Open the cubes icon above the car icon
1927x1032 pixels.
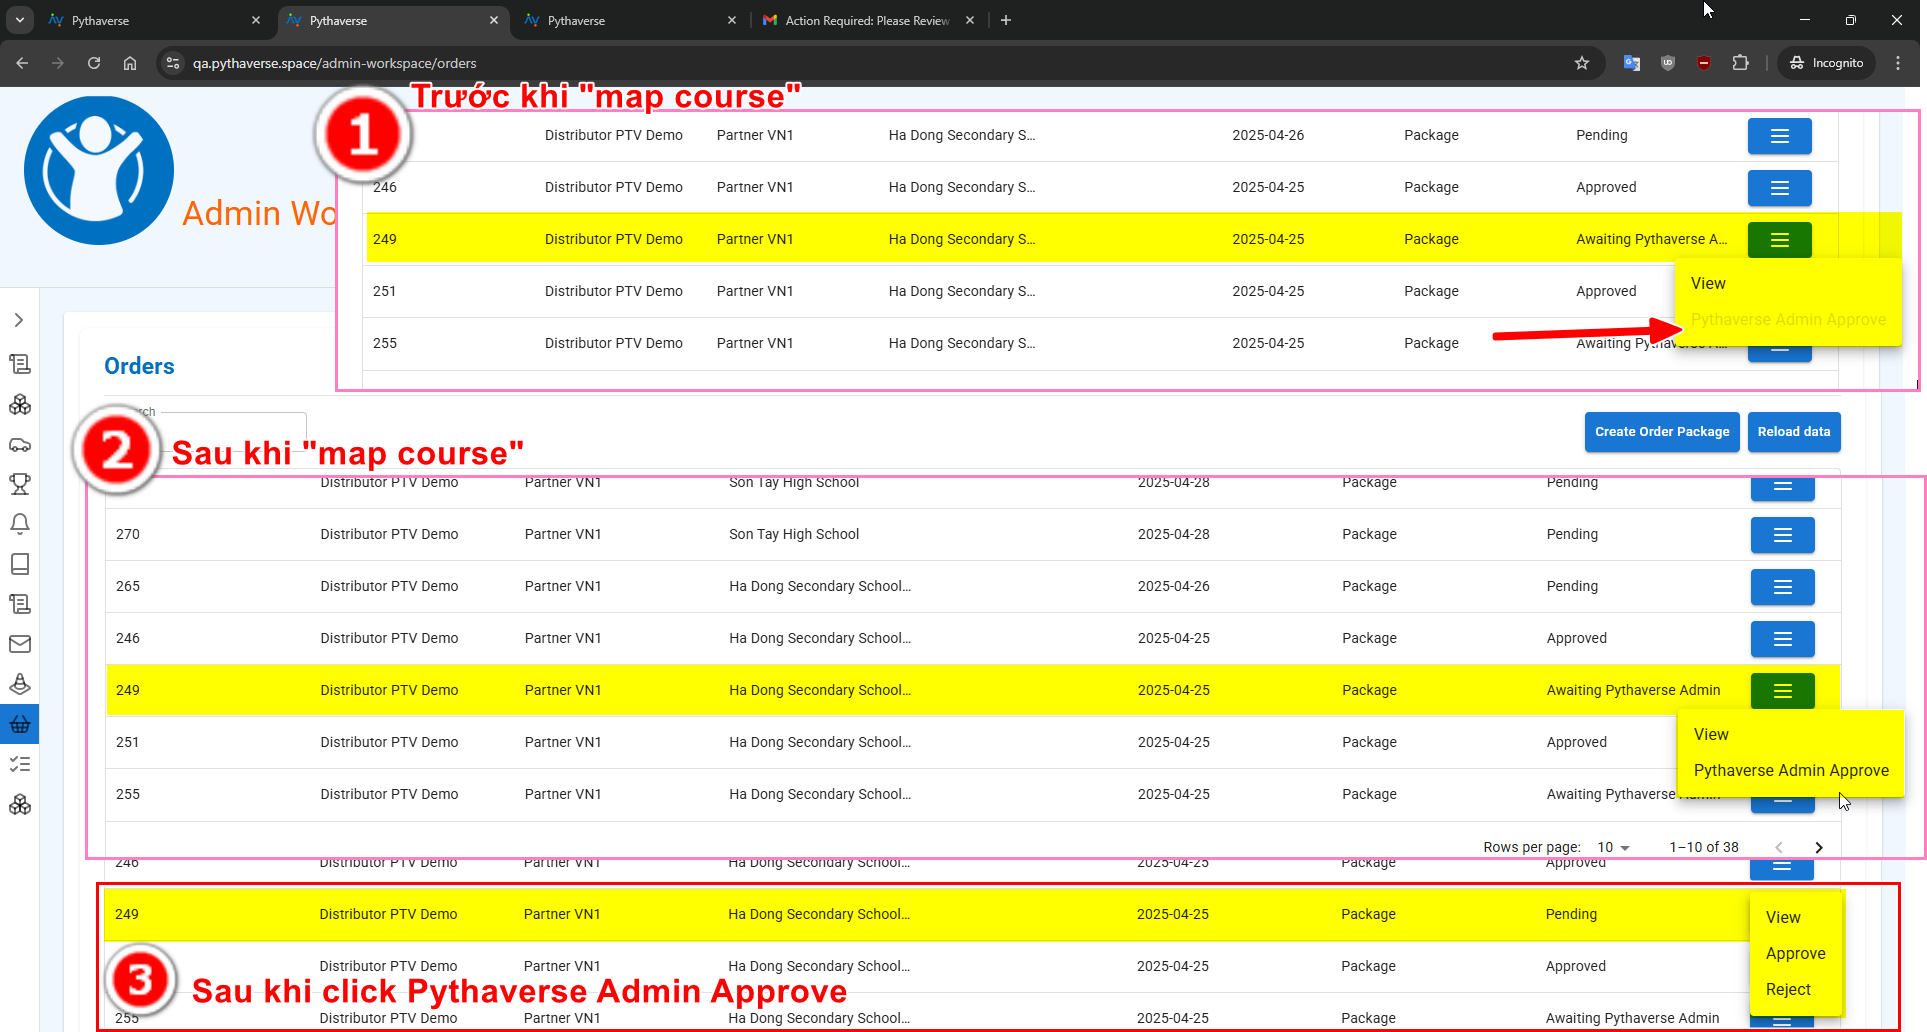19,404
